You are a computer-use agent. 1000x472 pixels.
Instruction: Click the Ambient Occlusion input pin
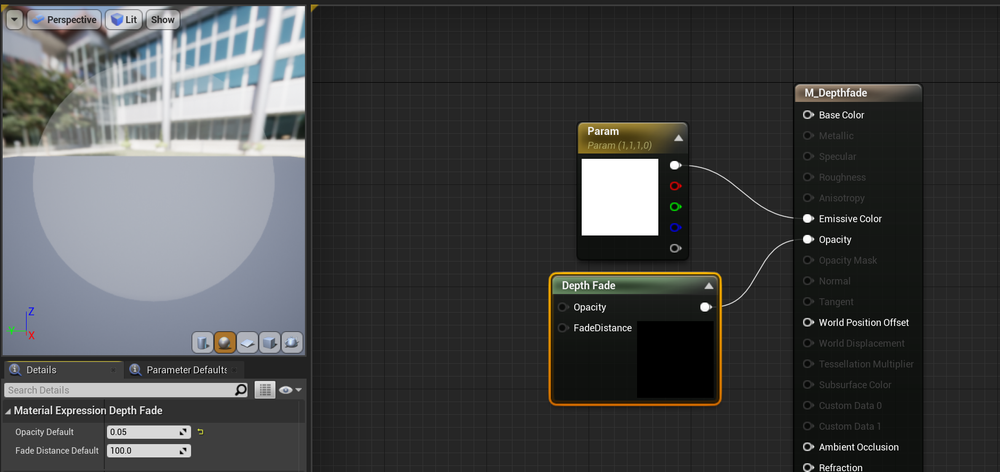pos(808,447)
